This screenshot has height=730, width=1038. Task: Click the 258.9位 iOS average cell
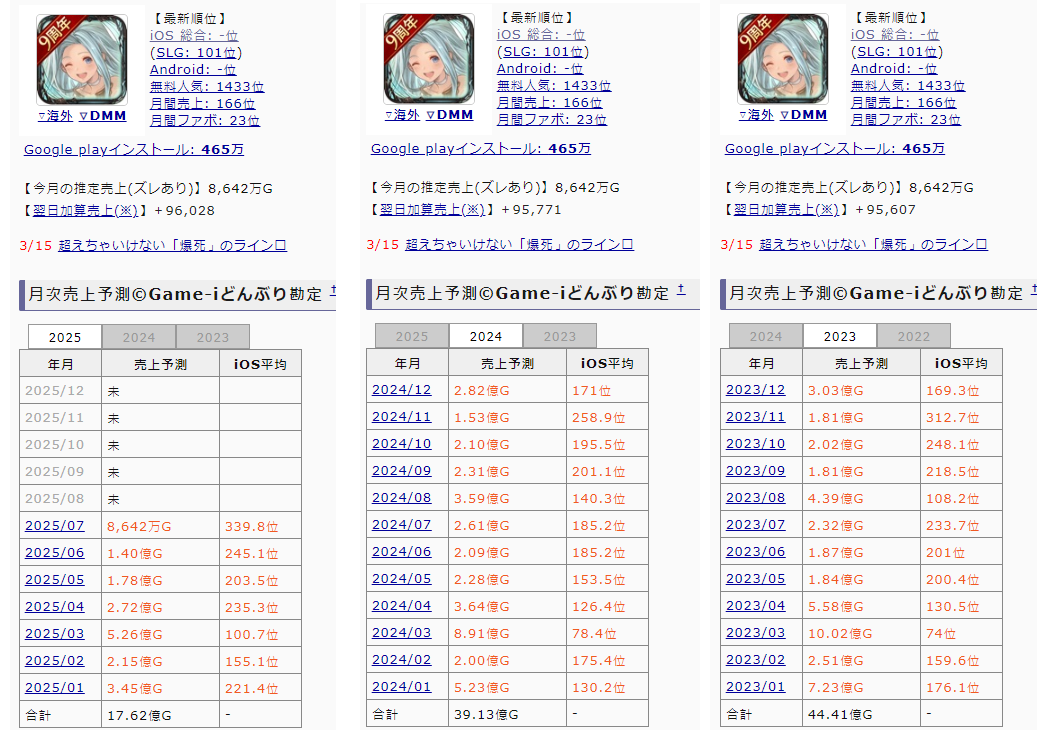point(607,418)
